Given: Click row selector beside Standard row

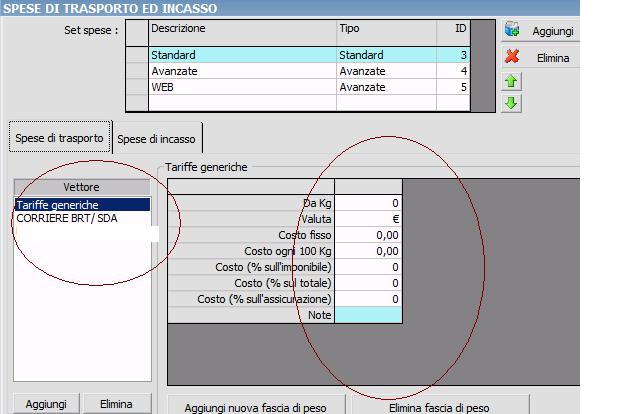Looking at the screenshot, I should pyautogui.click(x=137, y=55).
